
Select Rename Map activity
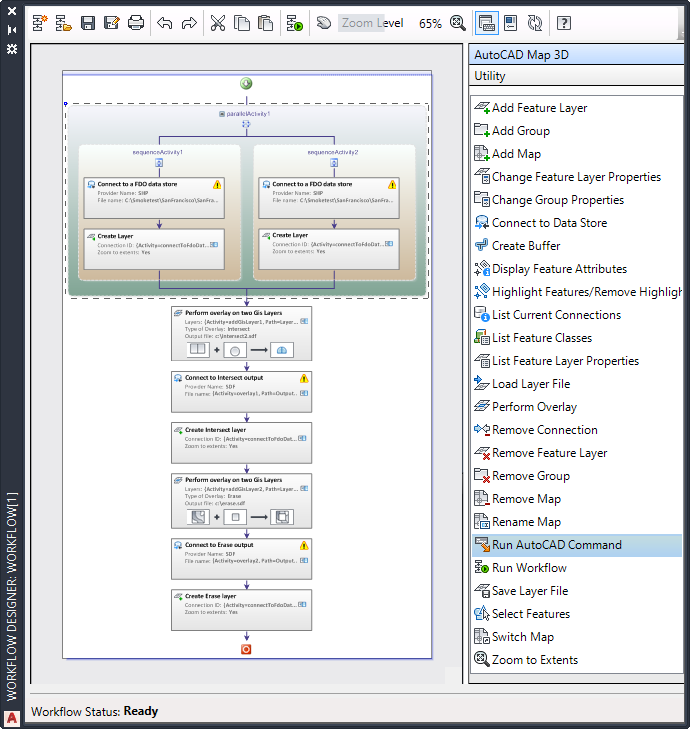click(577, 522)
